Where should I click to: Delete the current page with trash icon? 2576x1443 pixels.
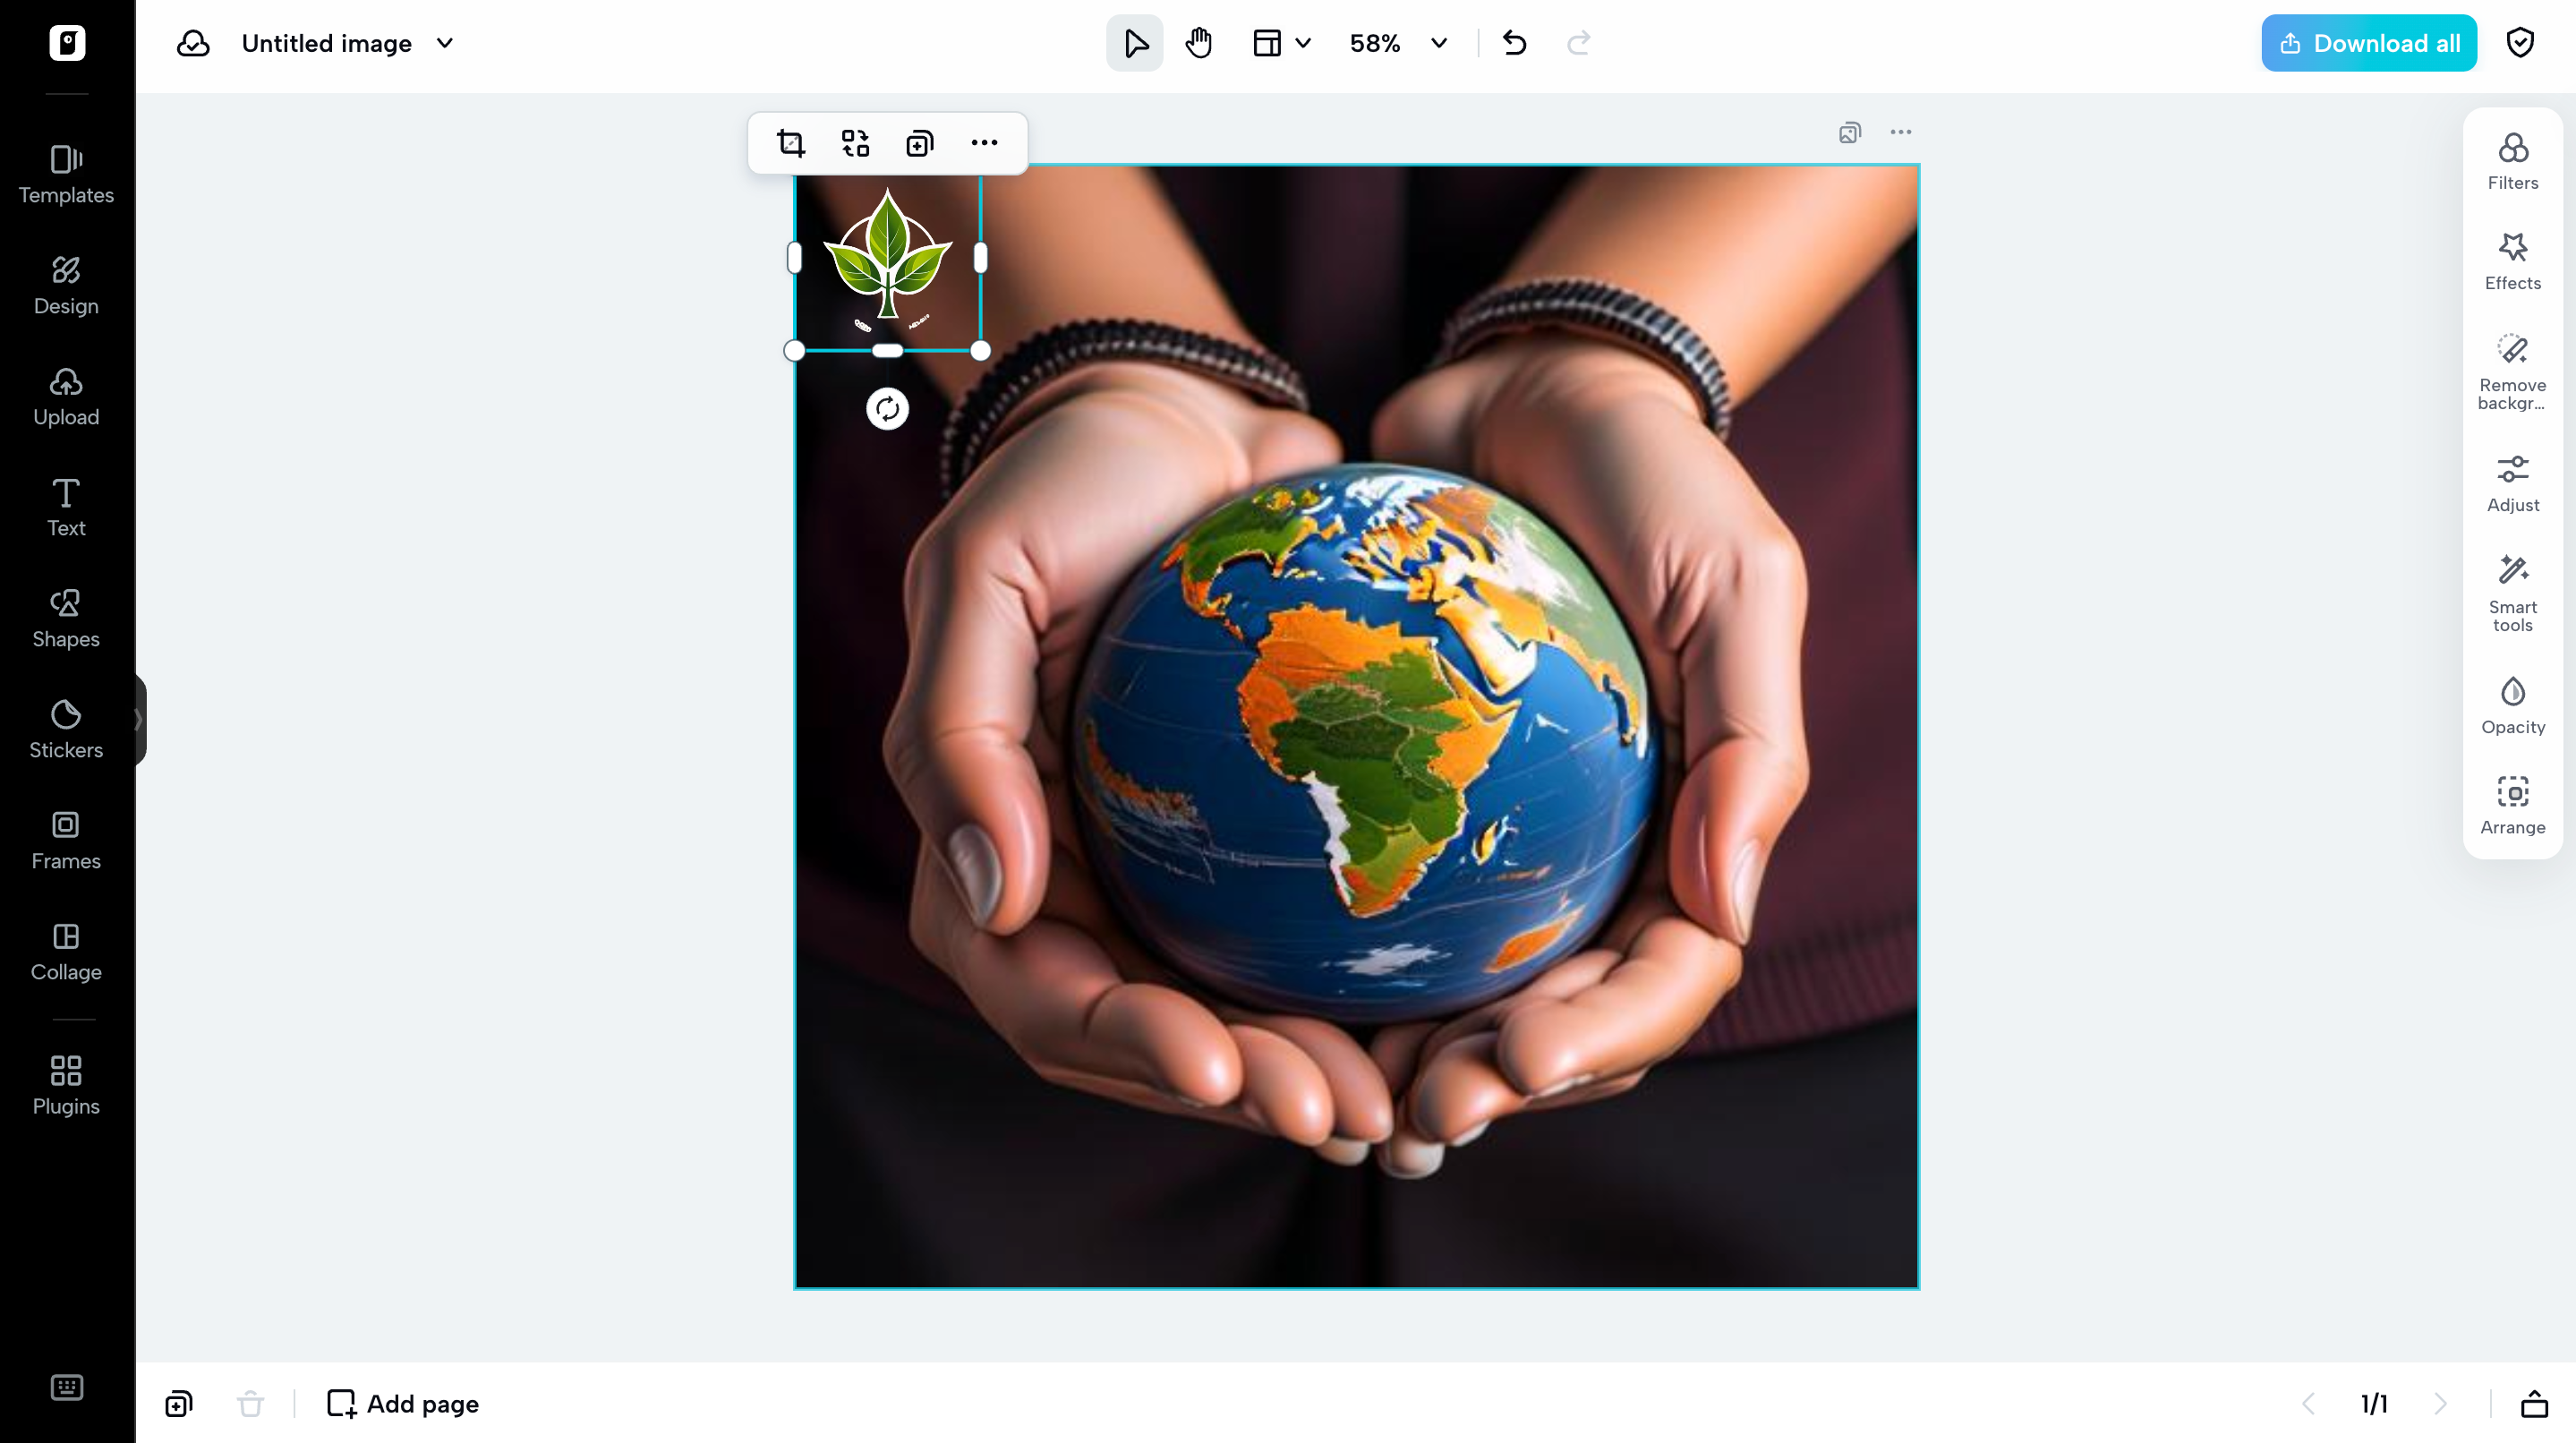(x=250, y=1403)
